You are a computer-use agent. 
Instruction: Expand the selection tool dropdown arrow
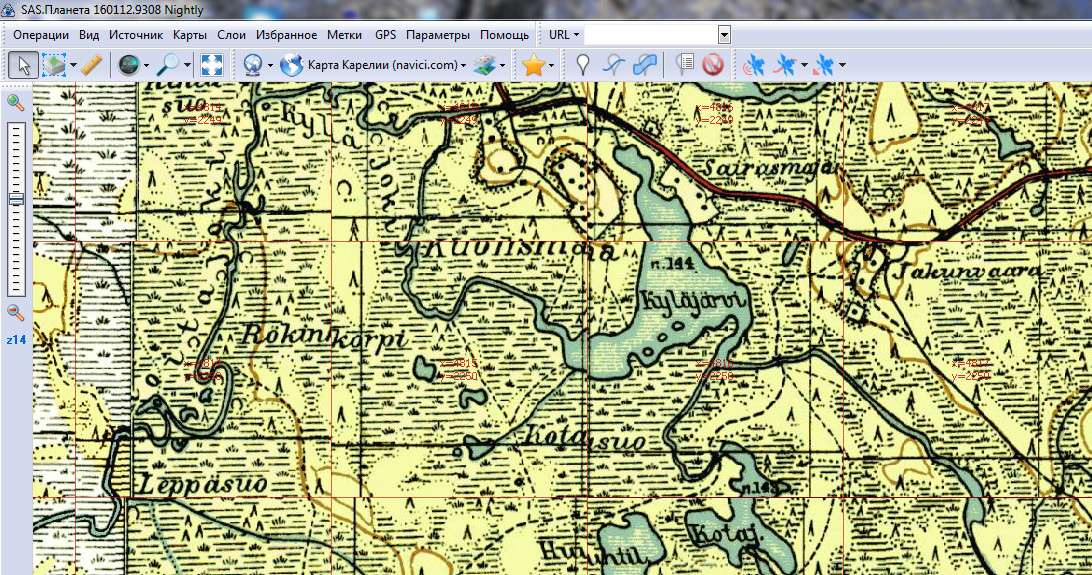pyautogui.click(x=73, y=65)
